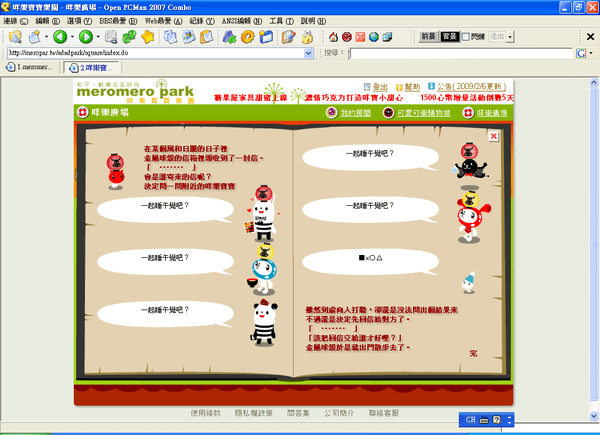The width and height of the screenshot is (600, 435).
Task: Click the 幫助 help link
Action: (x=412, y=87)
